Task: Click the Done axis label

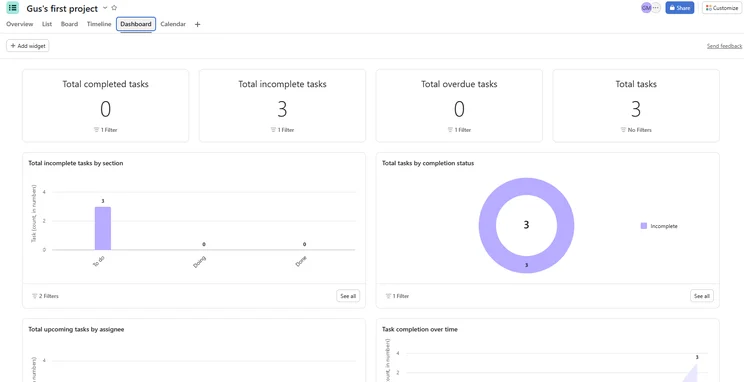Action: pos(301,261)
